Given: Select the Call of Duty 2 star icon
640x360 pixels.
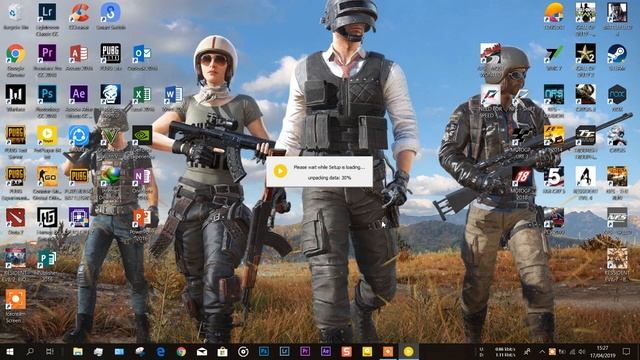Looking at the screenshot, I should tap(585, 53).
